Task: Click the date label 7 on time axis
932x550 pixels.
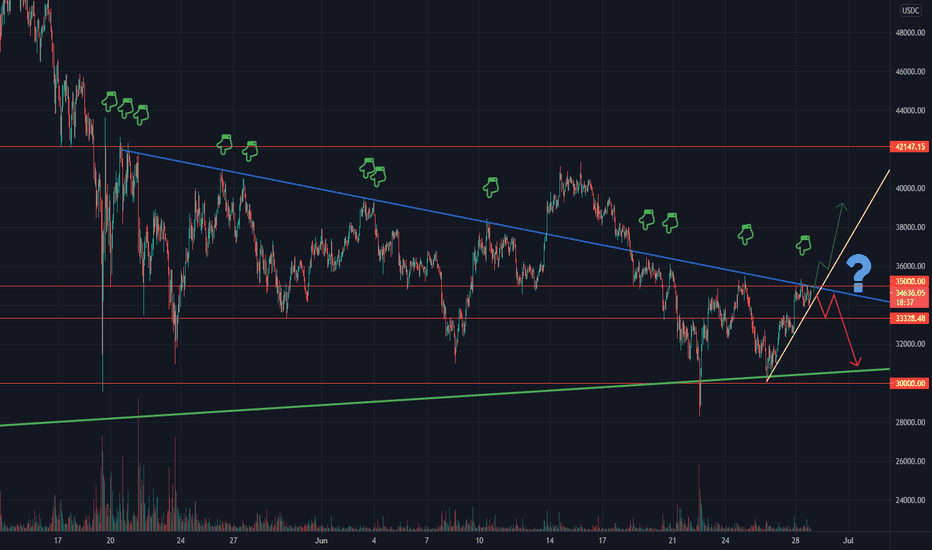Action: pyautogui.click(x=426, y=540)
